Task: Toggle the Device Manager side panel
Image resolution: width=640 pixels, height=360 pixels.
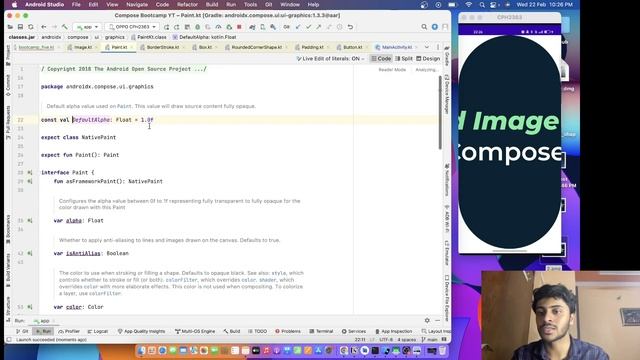Action: pos(447,95)
